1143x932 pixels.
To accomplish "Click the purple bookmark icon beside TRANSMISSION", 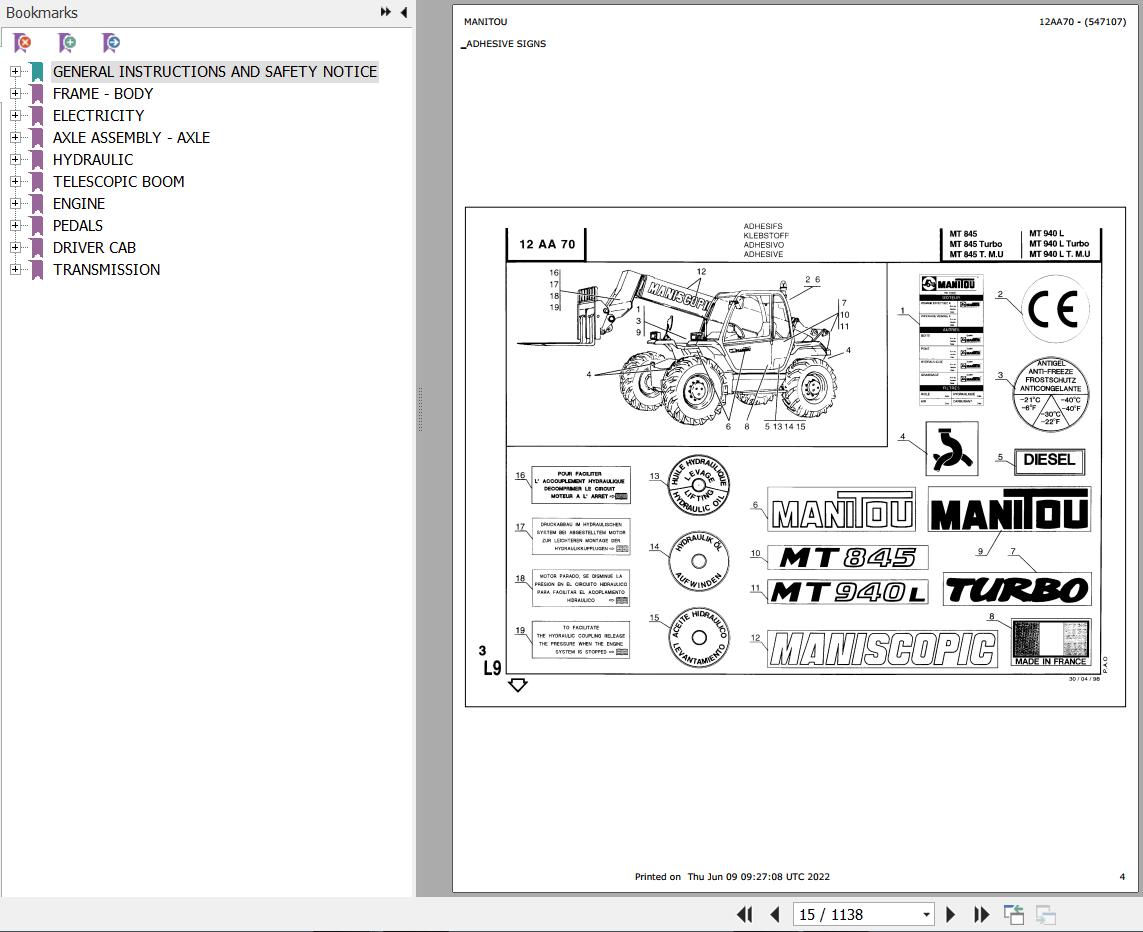I will point(36,269).
